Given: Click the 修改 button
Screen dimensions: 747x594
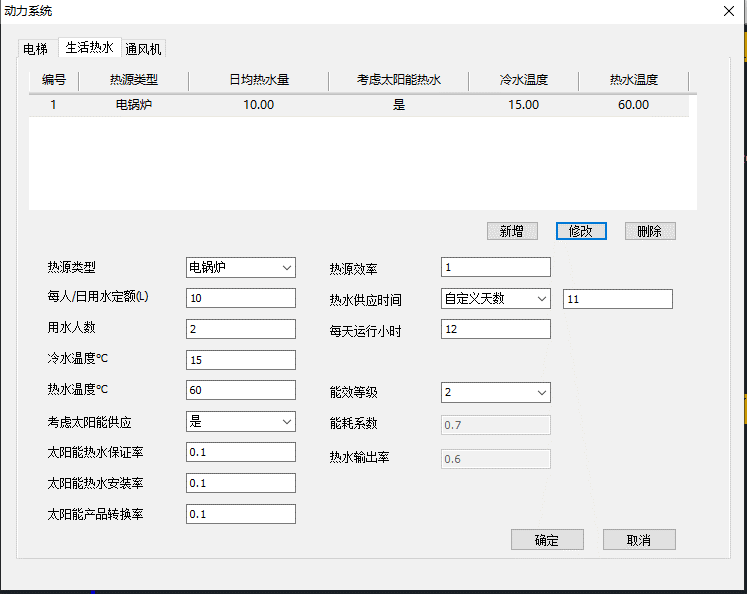Looking at the screenshot, I should tap(581, 231).
